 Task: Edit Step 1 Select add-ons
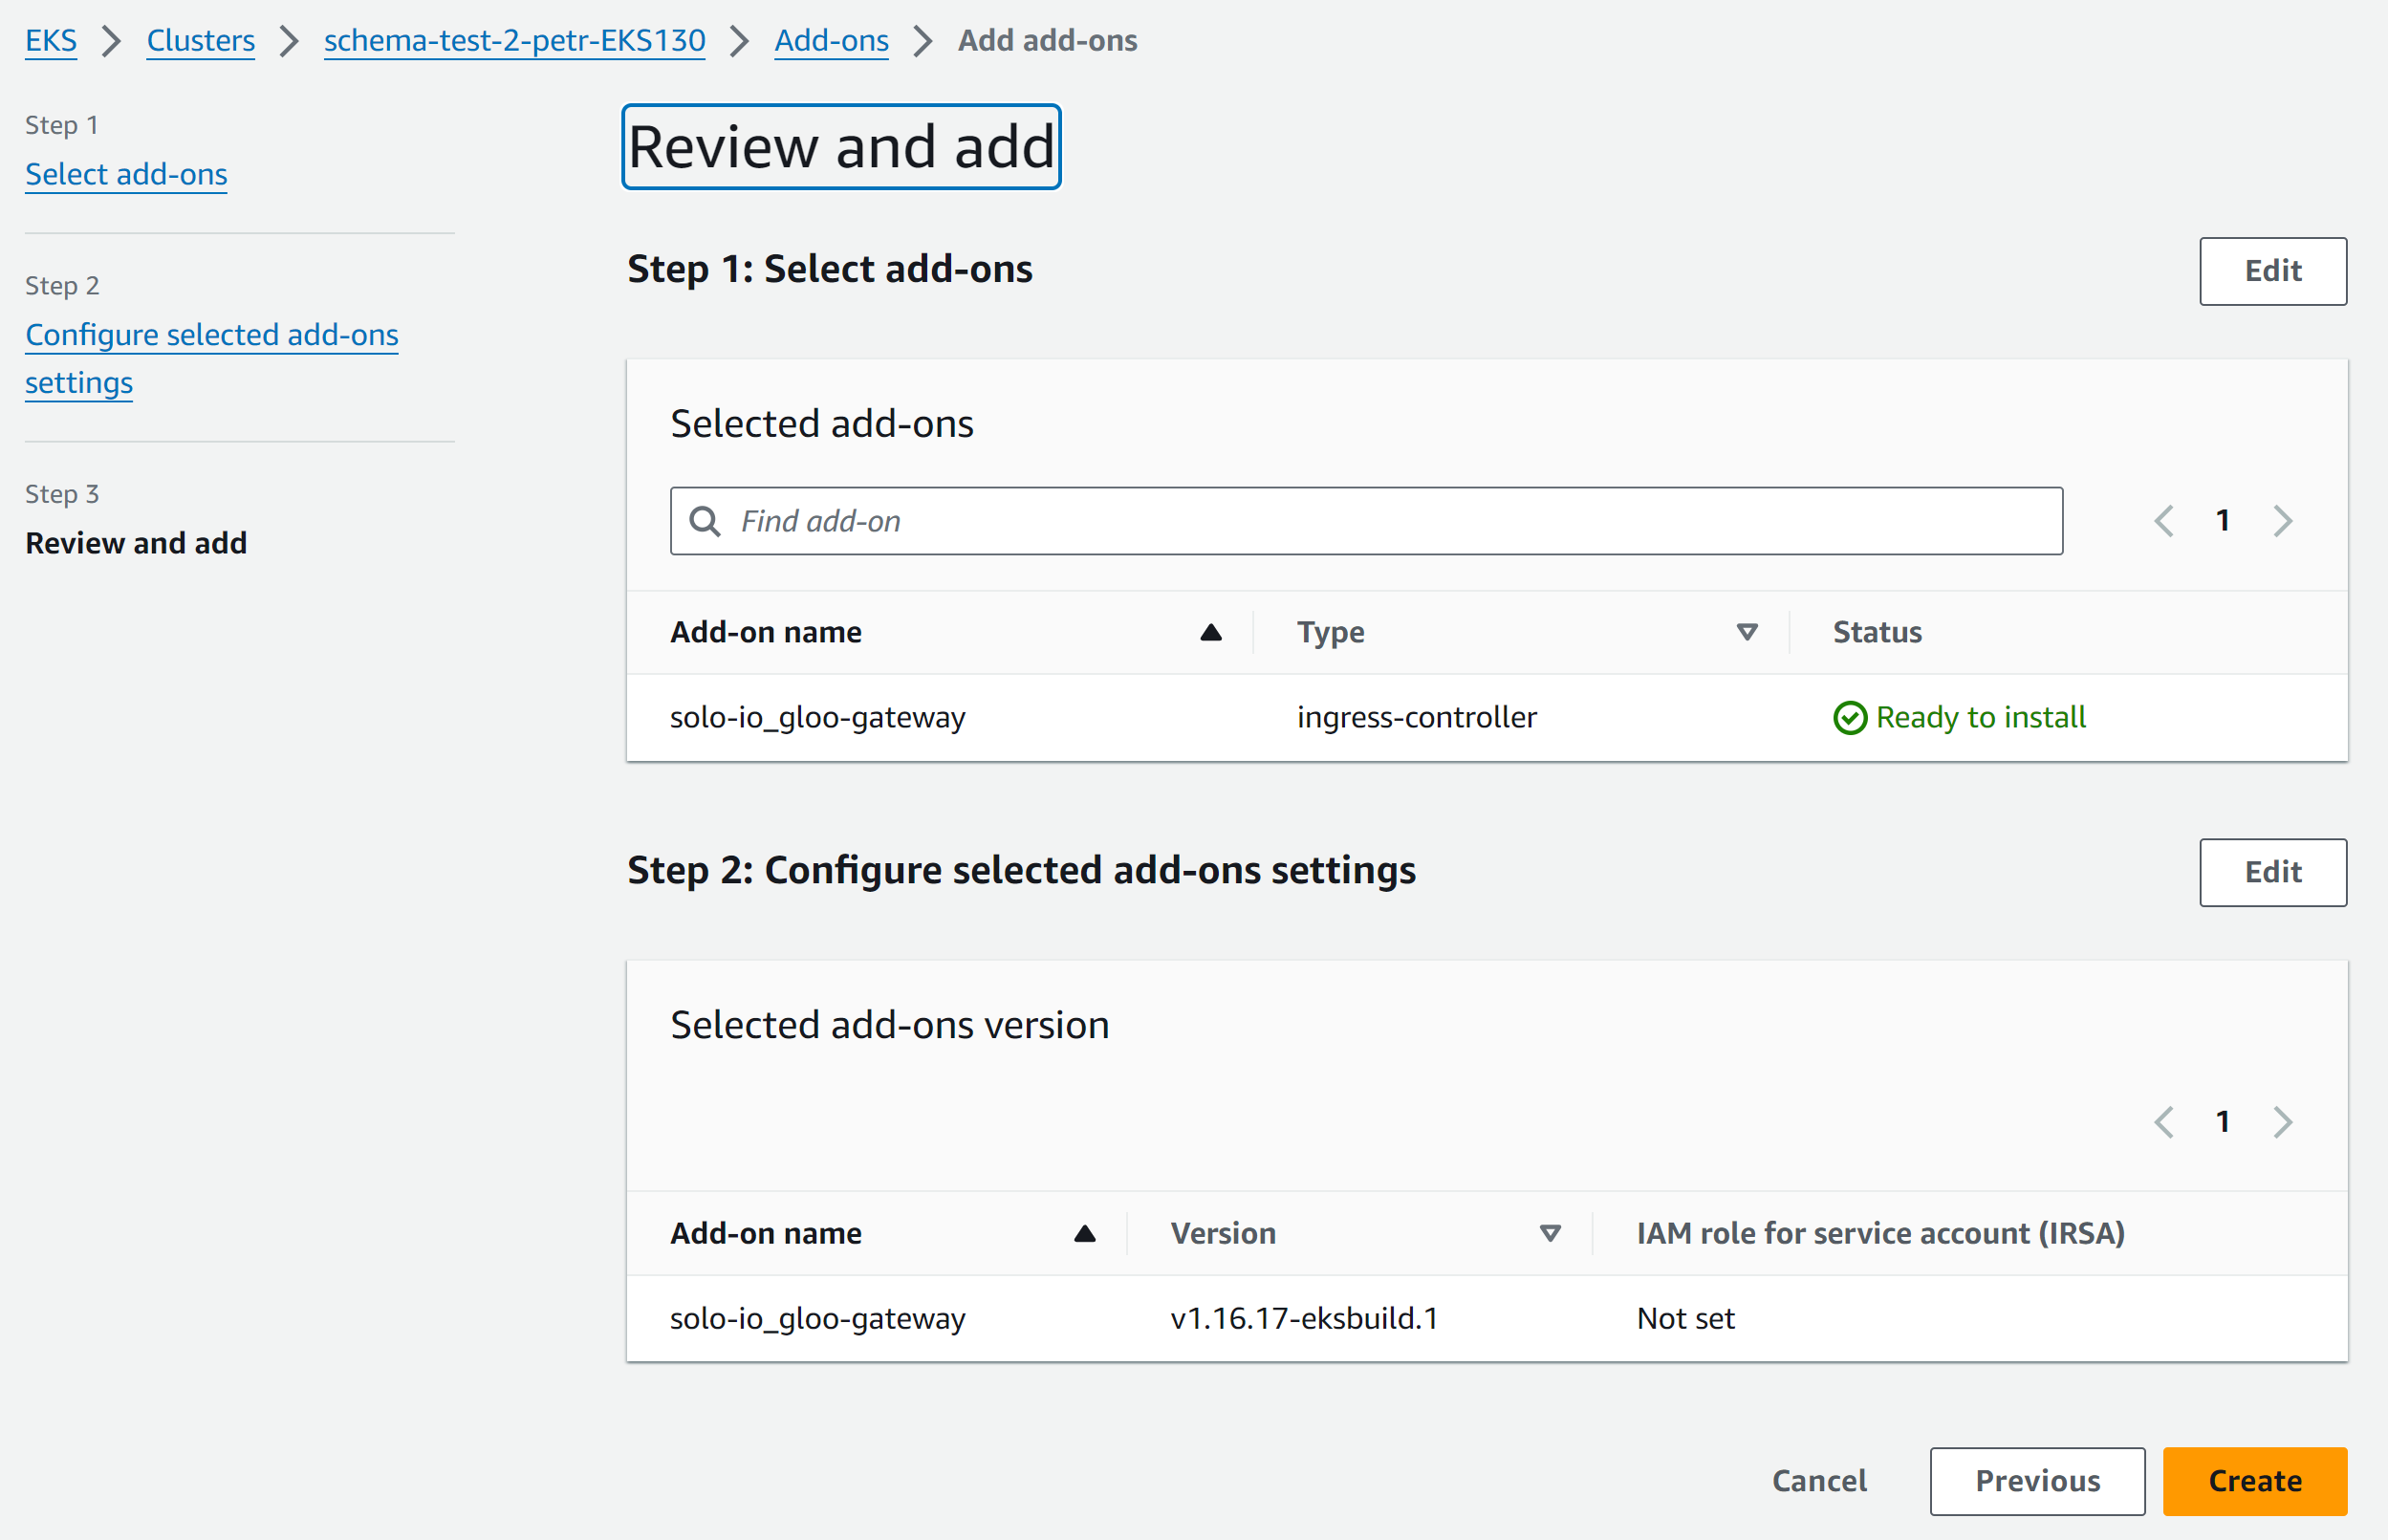click(2272, 271)
